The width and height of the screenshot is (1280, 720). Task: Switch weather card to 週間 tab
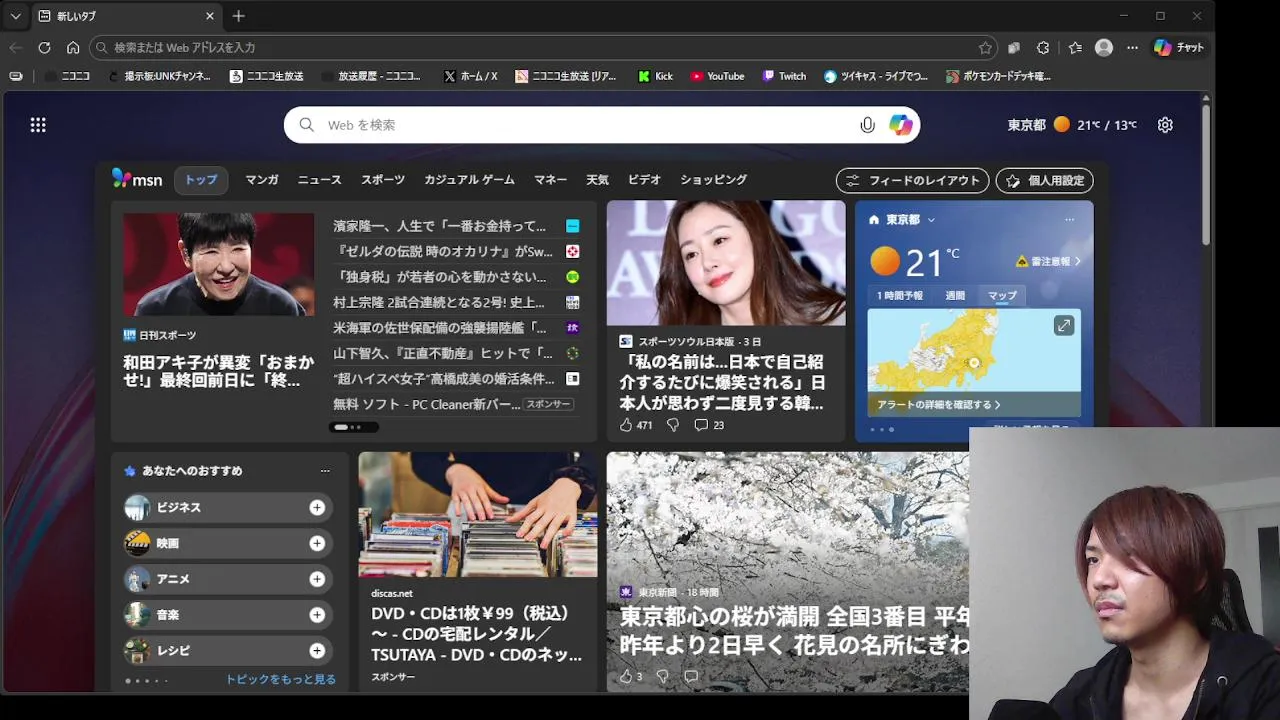click(x=955, y=296)
